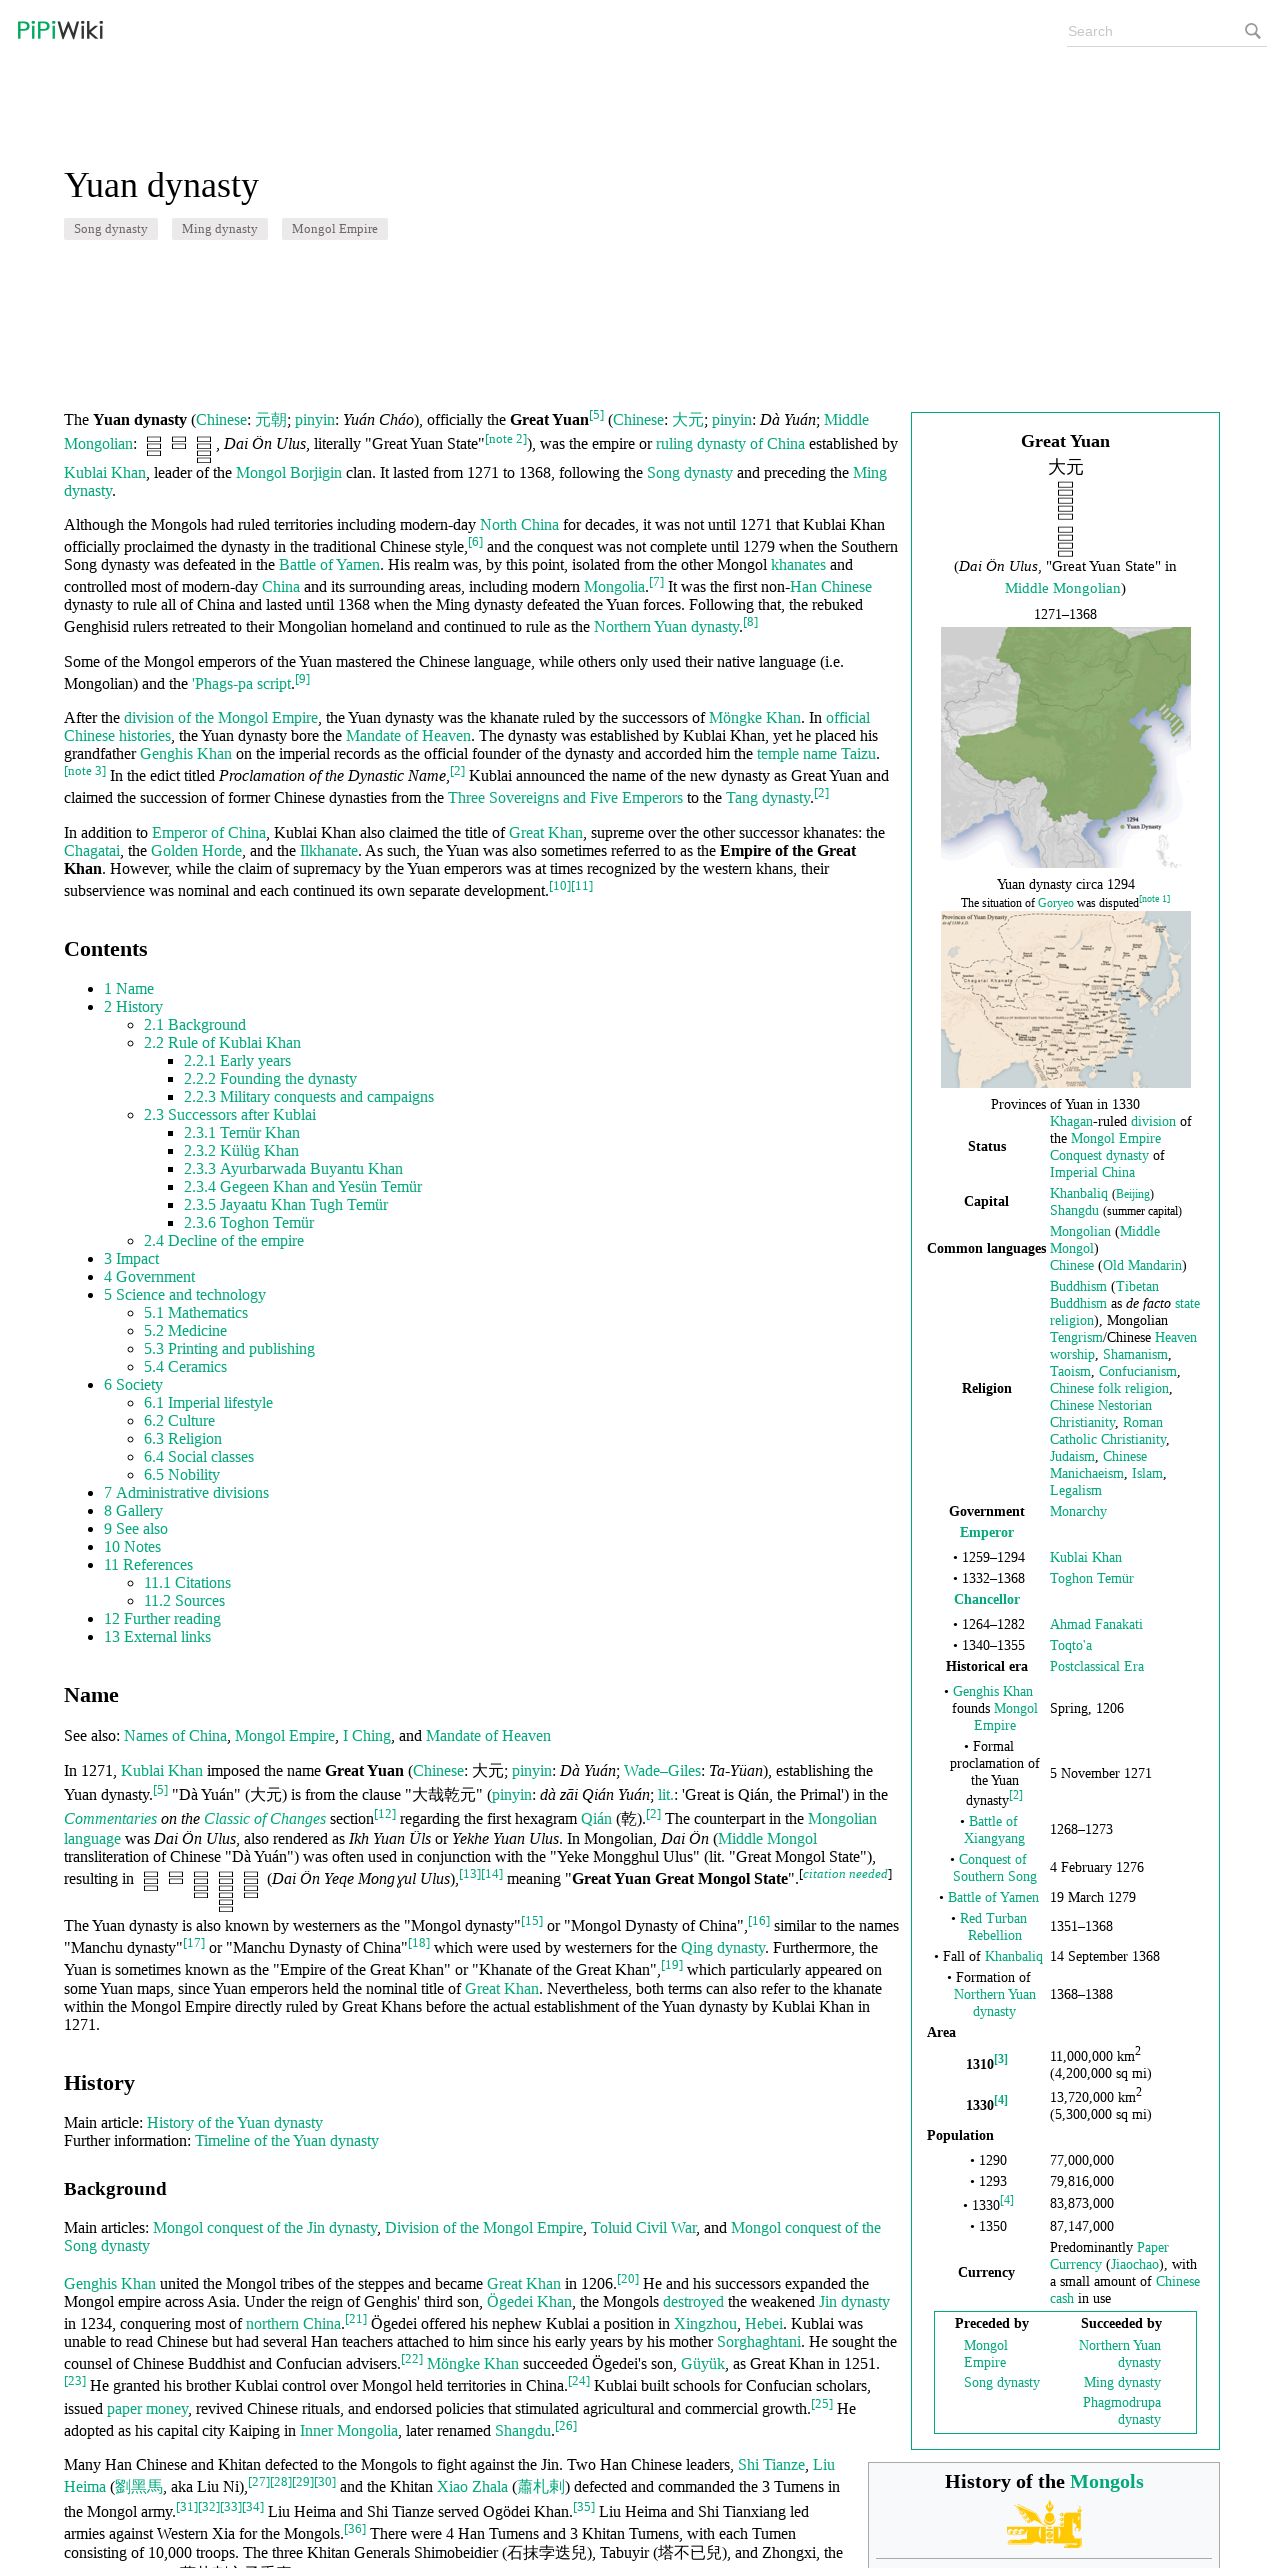This screenshot has height=2568, width=1284.
Task: Open the Mongols link in History box title
Action: click(1106, 2482)
